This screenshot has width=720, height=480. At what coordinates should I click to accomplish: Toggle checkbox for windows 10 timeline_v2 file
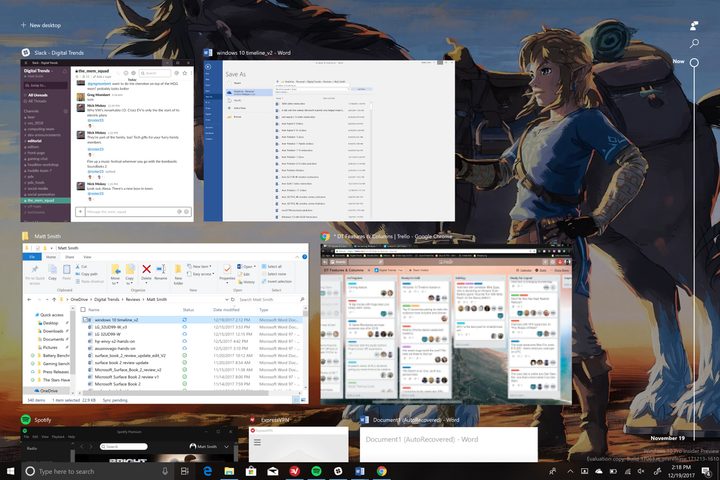[85, 320]
